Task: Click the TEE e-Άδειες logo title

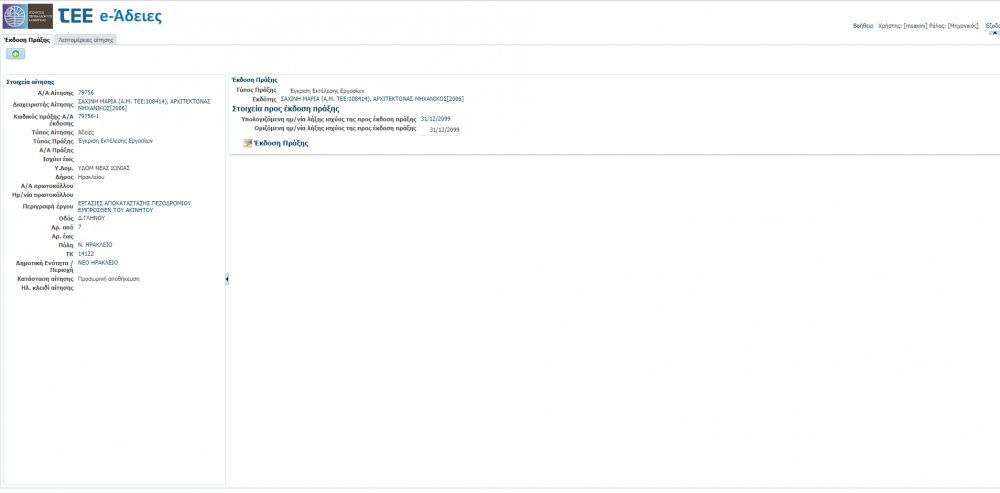Action: point(110,17)
